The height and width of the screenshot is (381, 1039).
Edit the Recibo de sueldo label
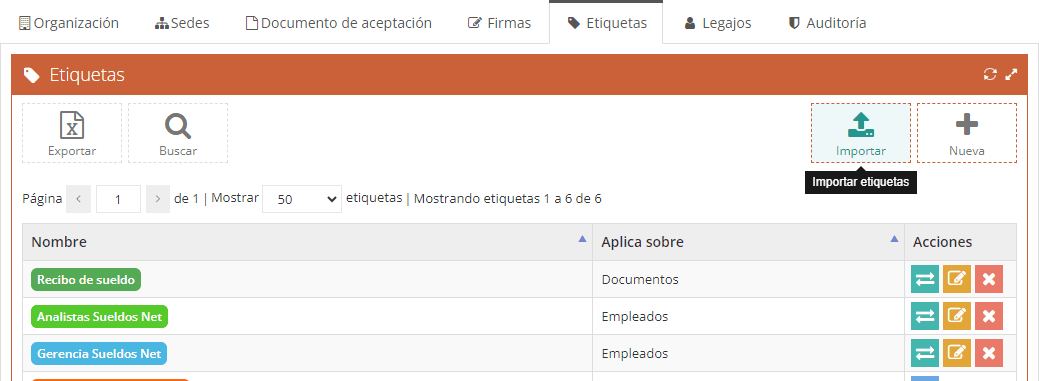tap(957, 280)
